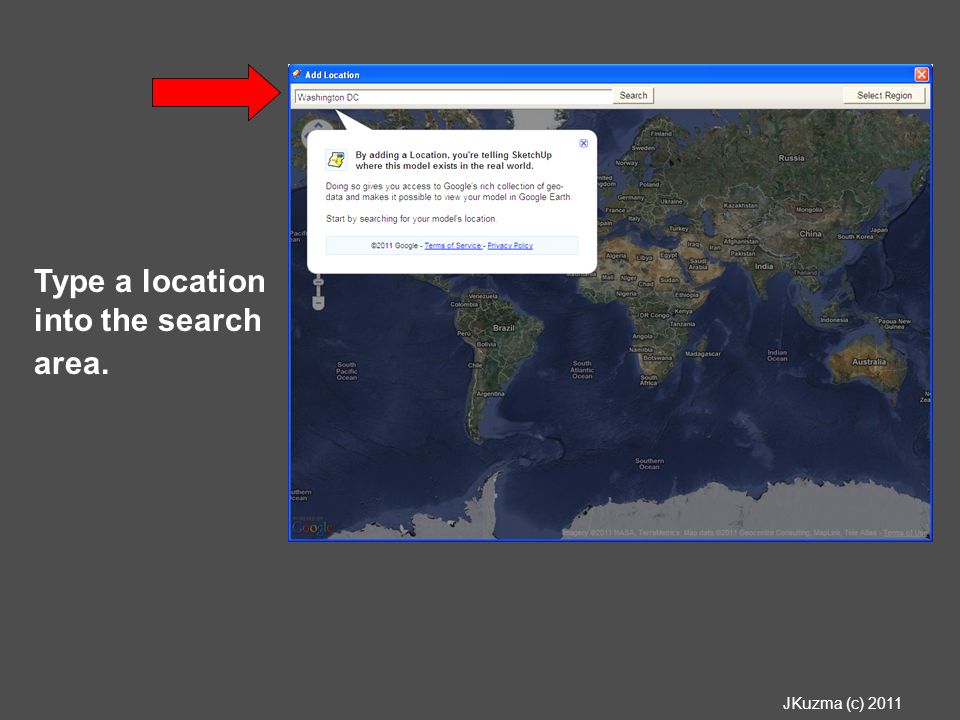Click the China label on the map
This screenshot has width=960, height=720.
810,234
